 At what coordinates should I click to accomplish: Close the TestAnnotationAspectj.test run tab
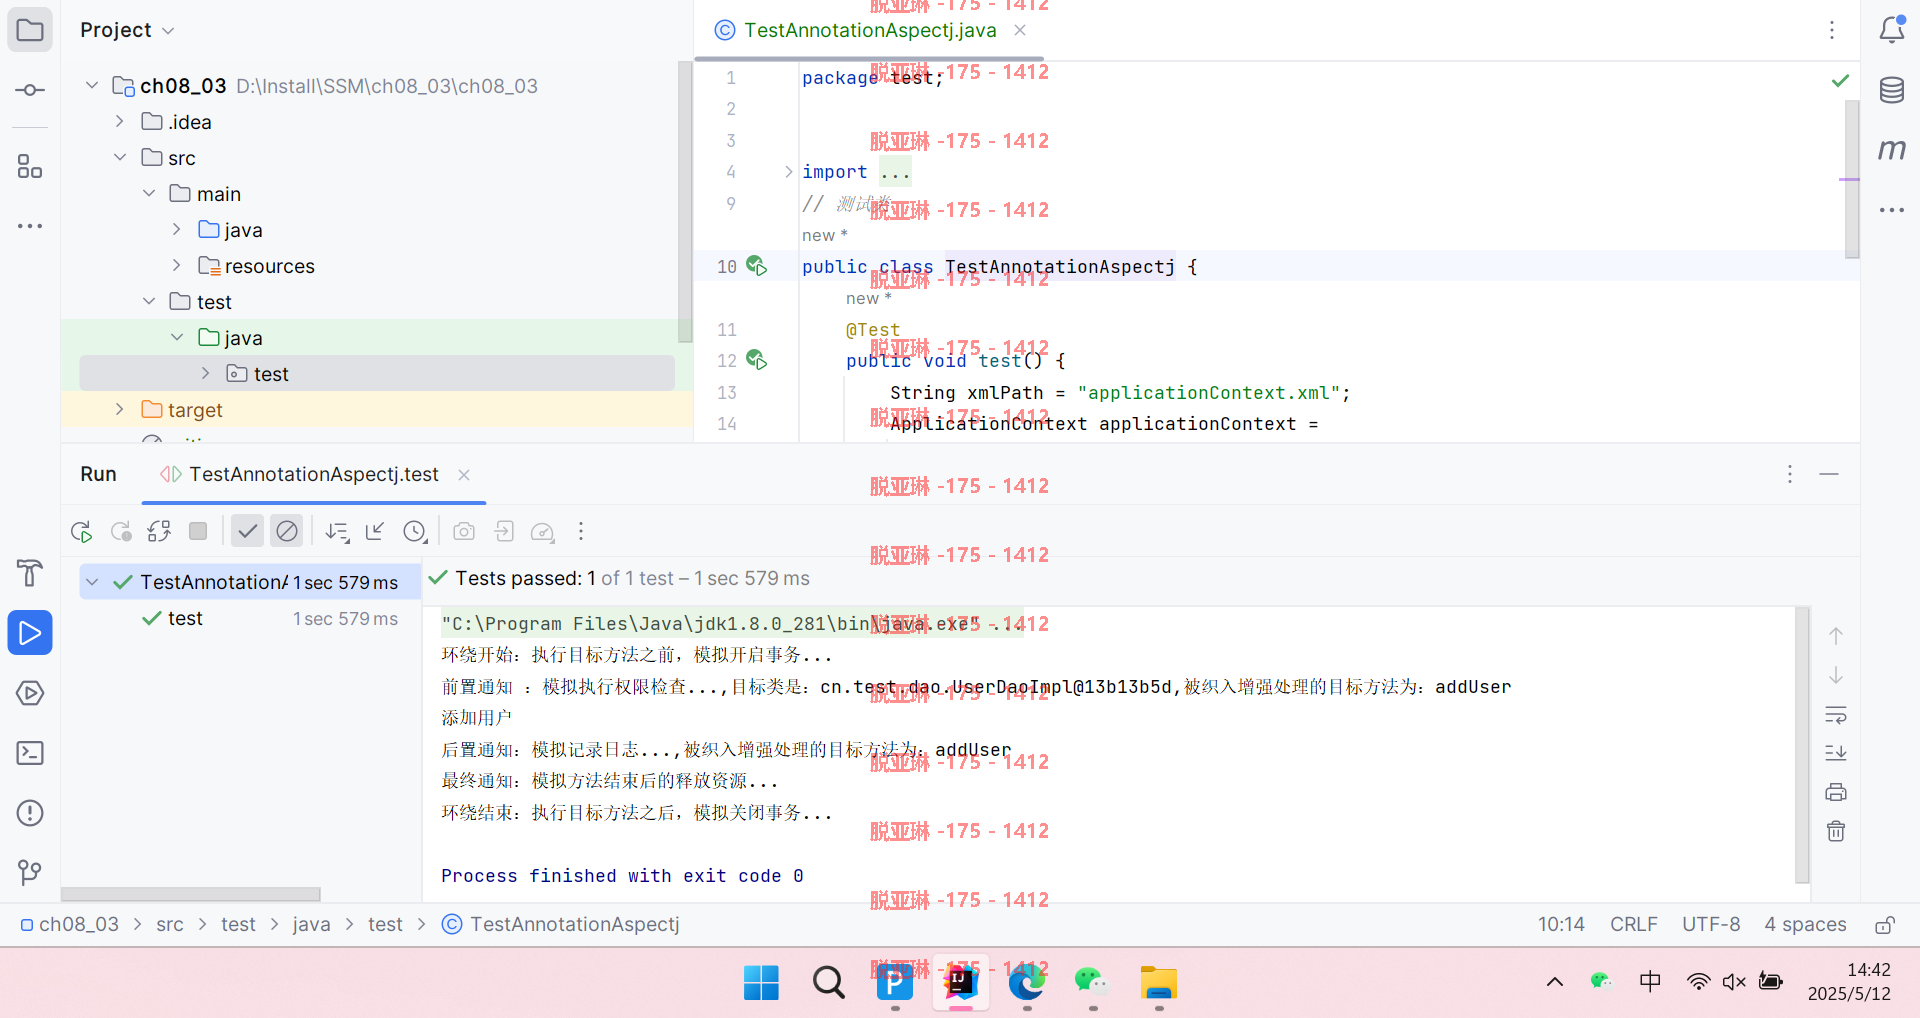point(464,475)
